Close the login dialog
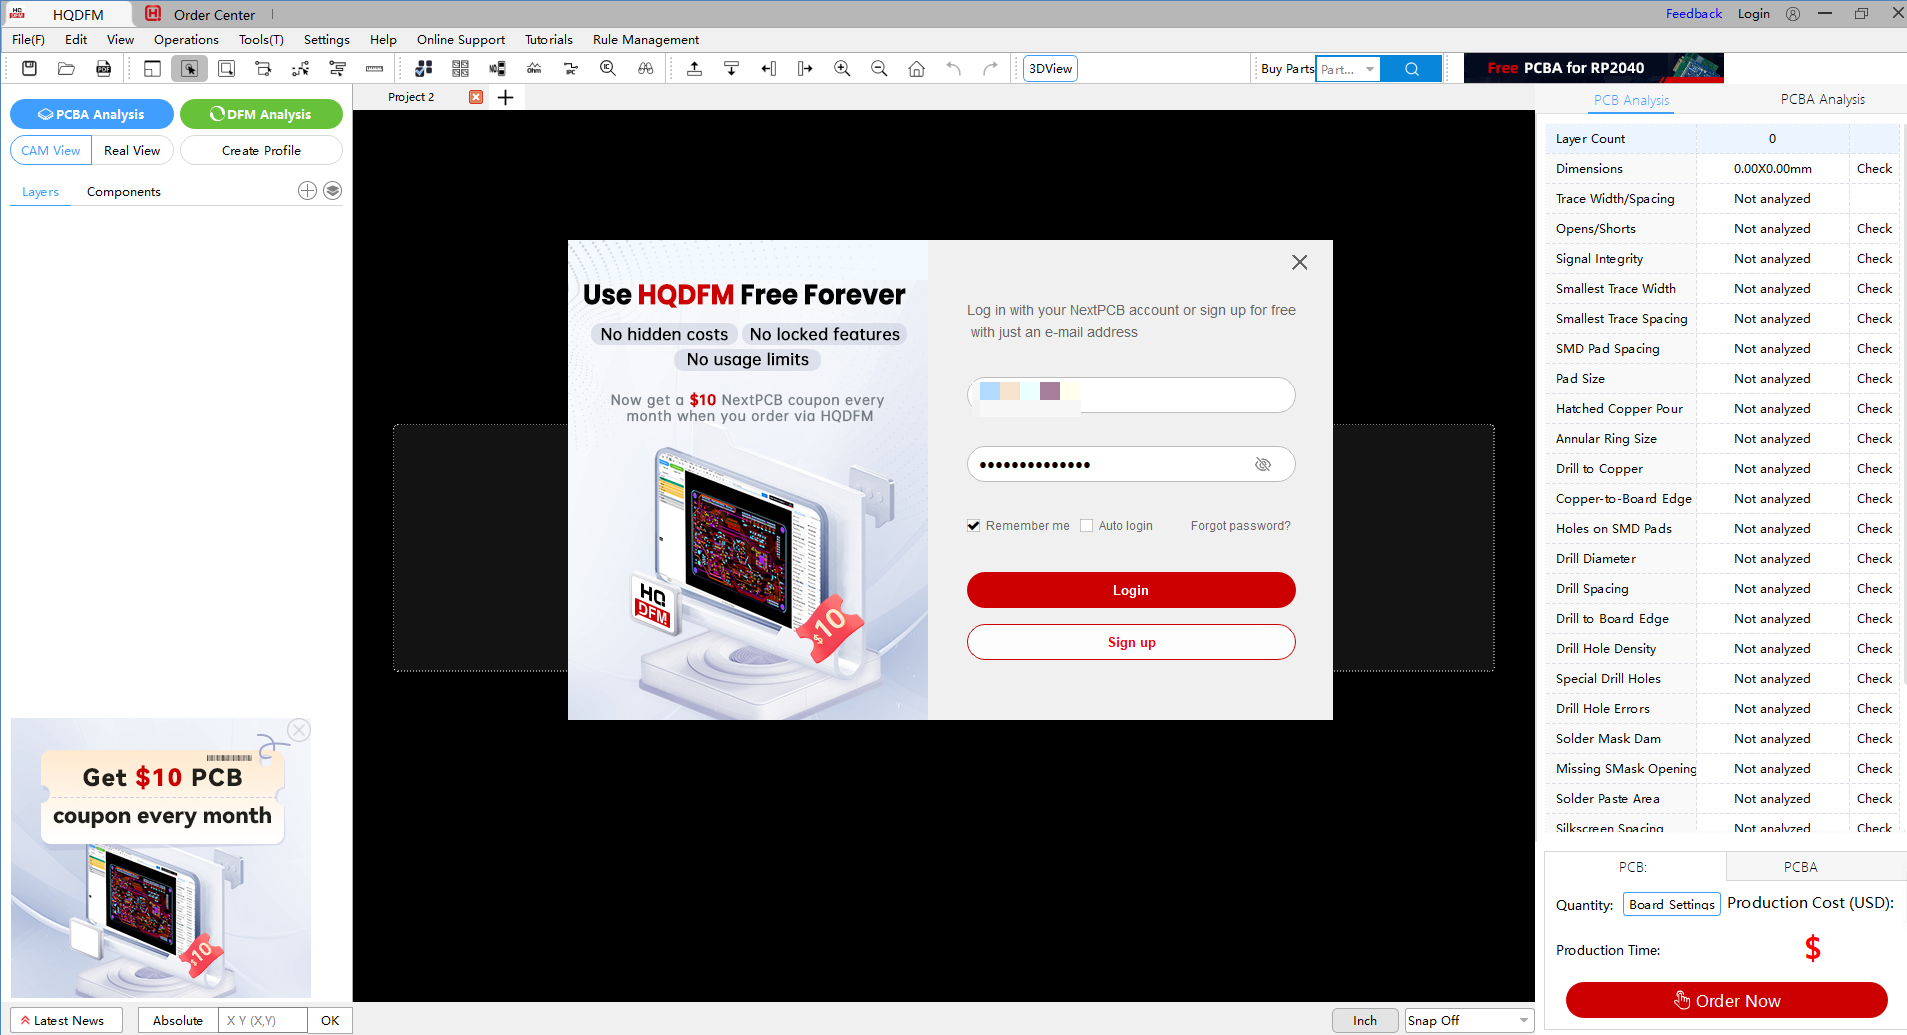The width and height of the screenshot is (1907, 1035). (1299, 262)
